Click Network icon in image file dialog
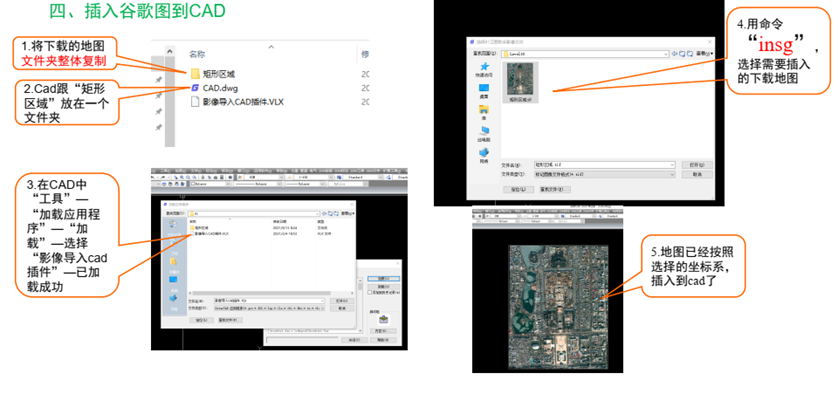Screen dimensions: 838x394 pos(484,152)
